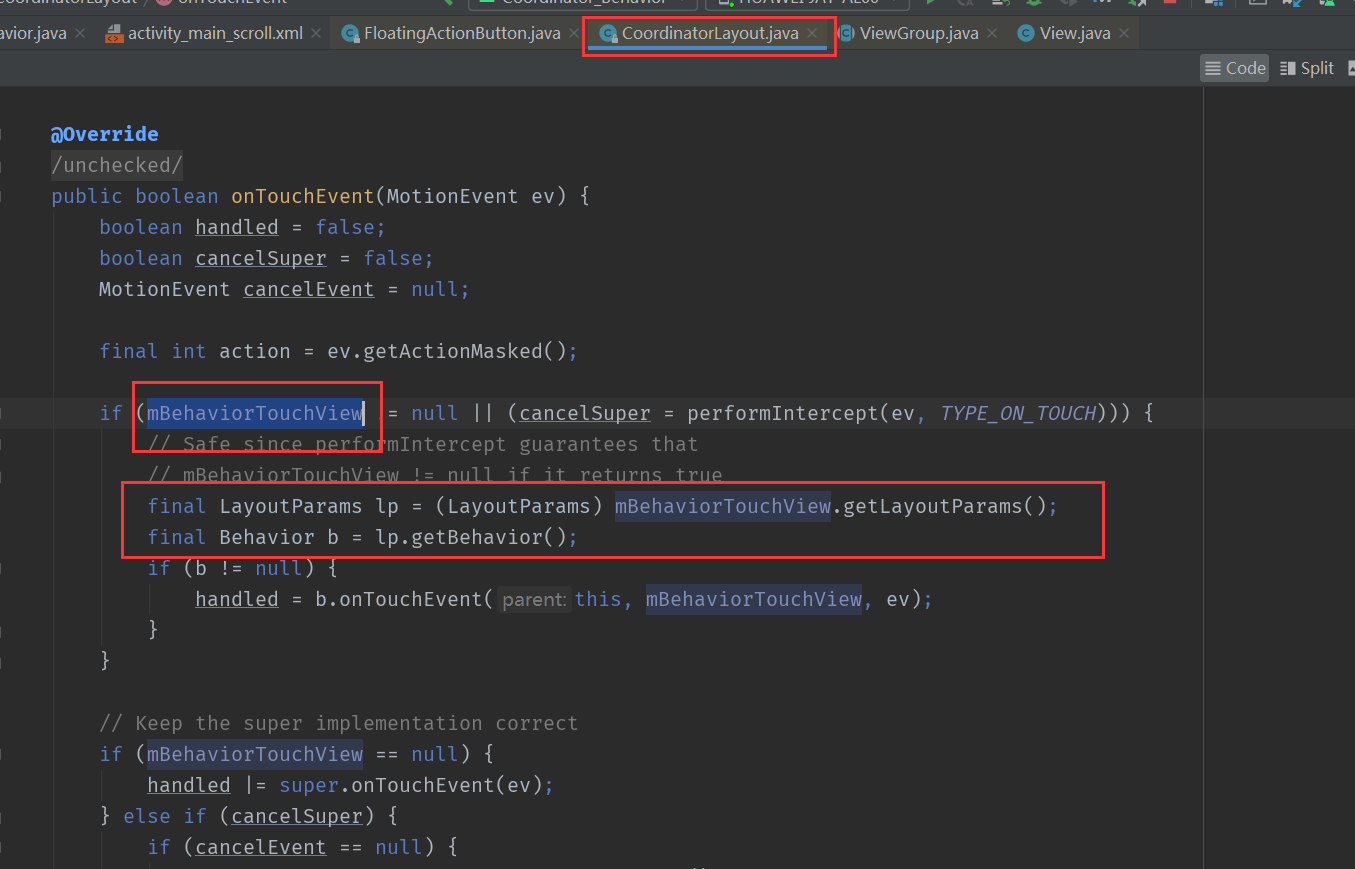Screen dimensions: 1355x869
Task: Select the CoordinatorLayout.java tab
Action: pos(710,33)
